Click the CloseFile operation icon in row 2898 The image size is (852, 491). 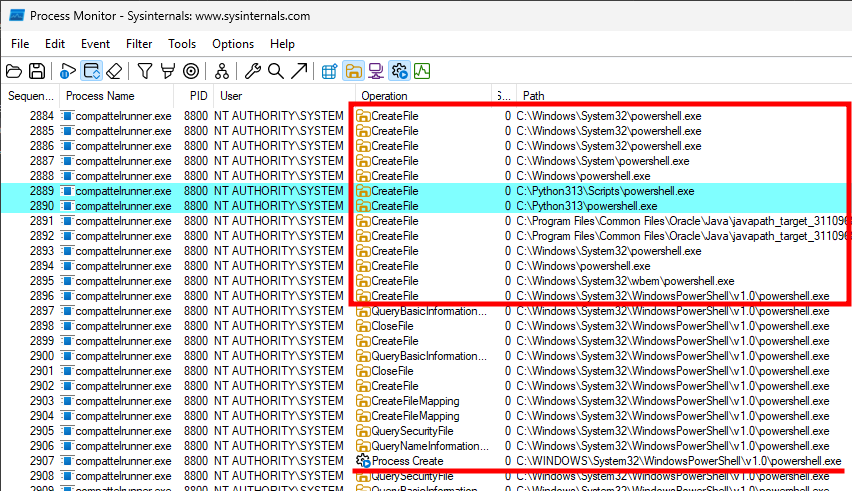point(363,326)
